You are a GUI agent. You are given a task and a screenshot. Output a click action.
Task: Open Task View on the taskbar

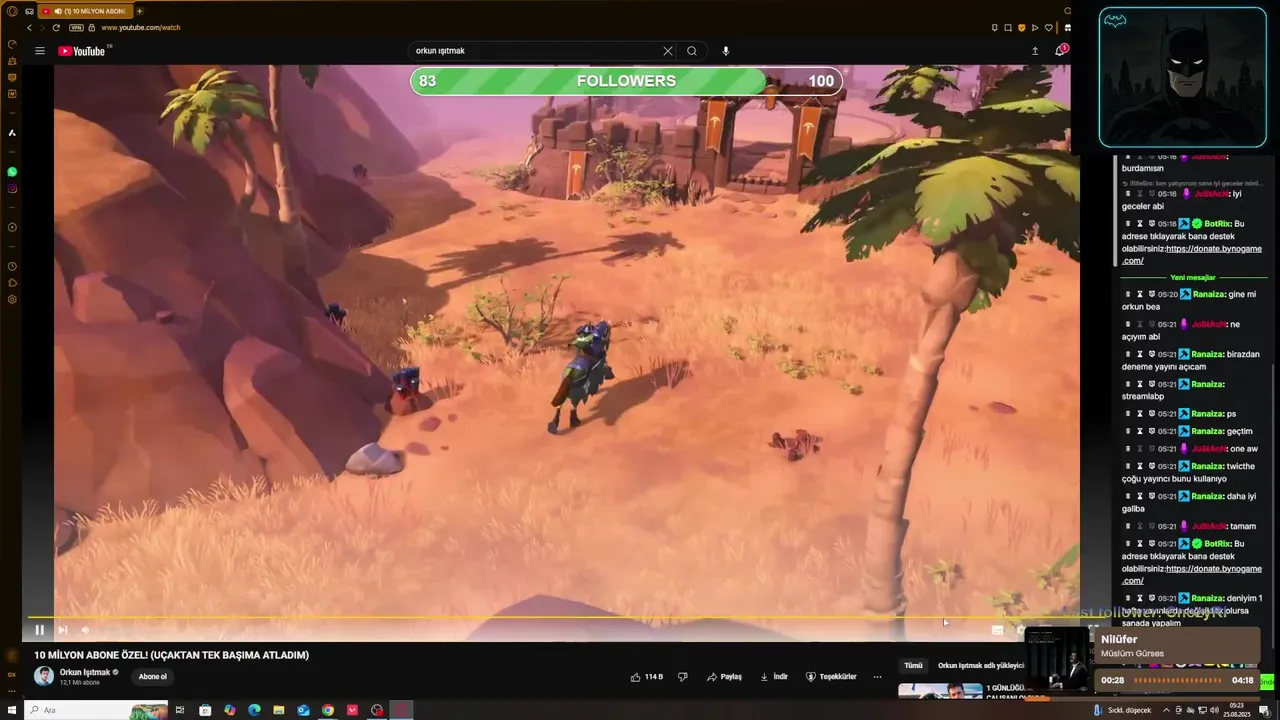(x=180, y=710)
